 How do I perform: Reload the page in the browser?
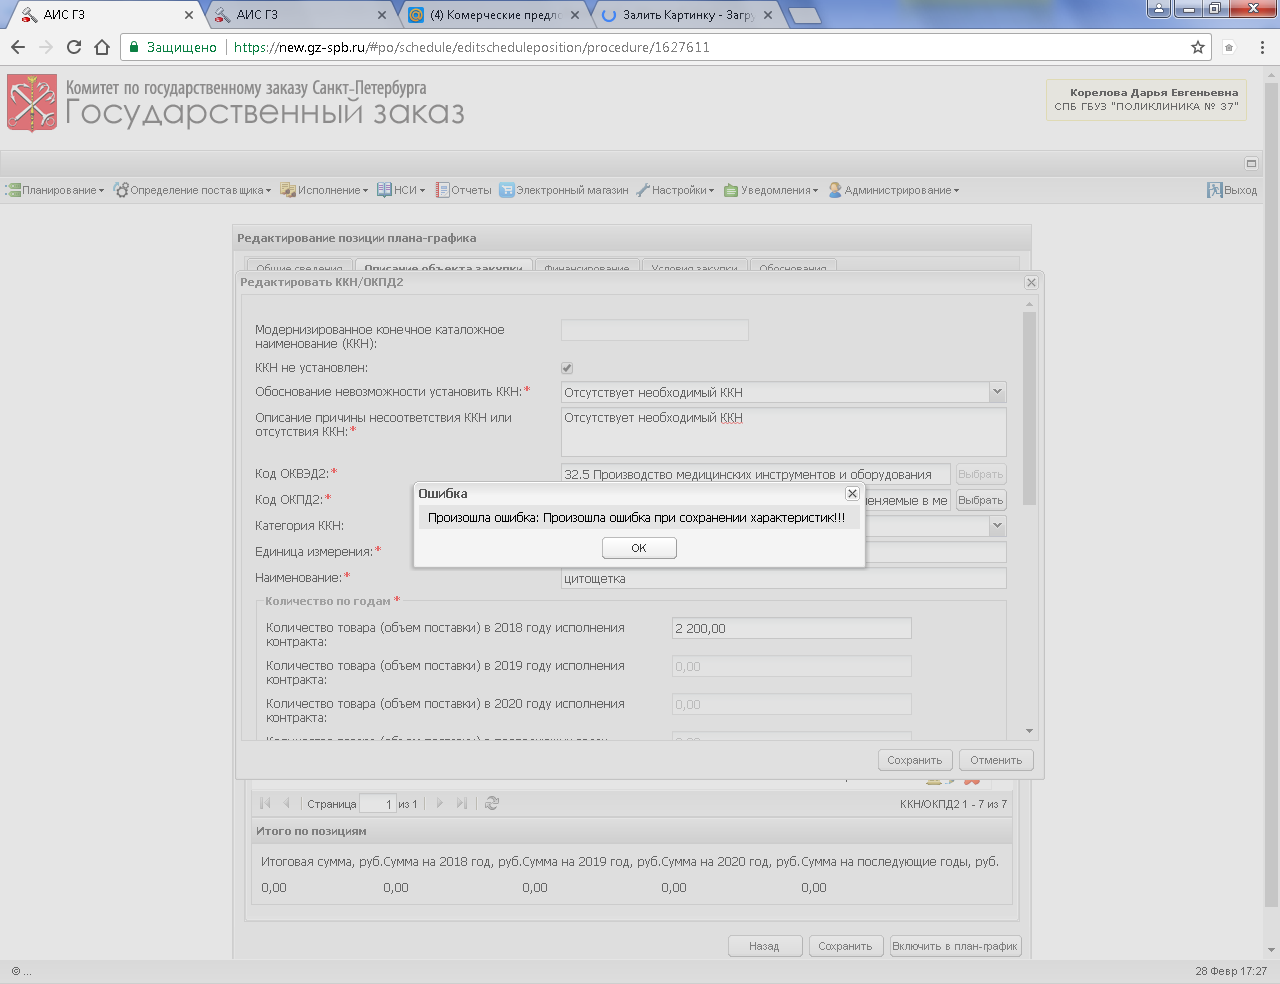74,47
